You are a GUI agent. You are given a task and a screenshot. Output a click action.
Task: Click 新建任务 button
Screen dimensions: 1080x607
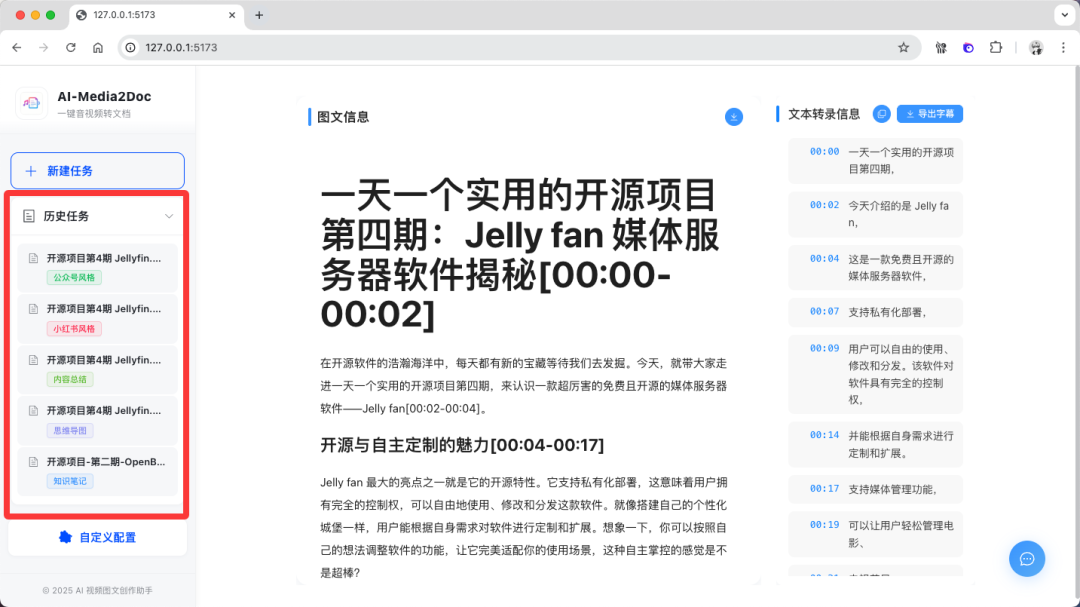pyautogui.click(x=97, y=171)
